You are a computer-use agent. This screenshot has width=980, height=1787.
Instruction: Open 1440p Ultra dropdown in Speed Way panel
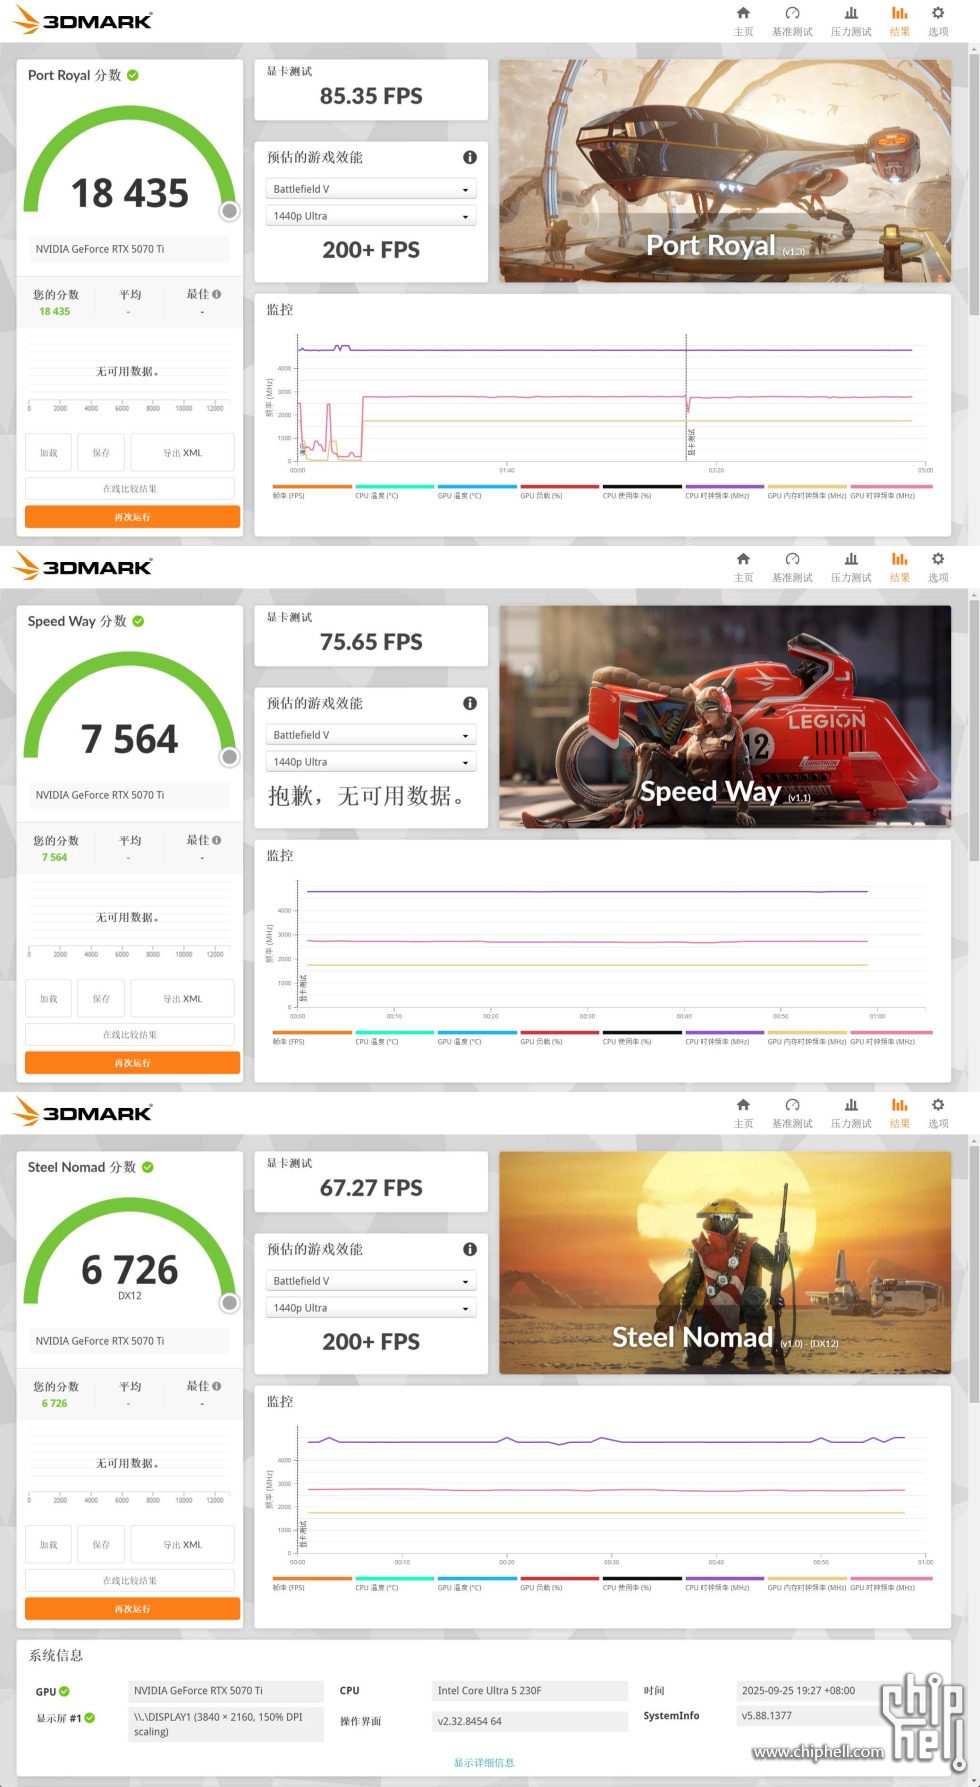coord(371,762)
